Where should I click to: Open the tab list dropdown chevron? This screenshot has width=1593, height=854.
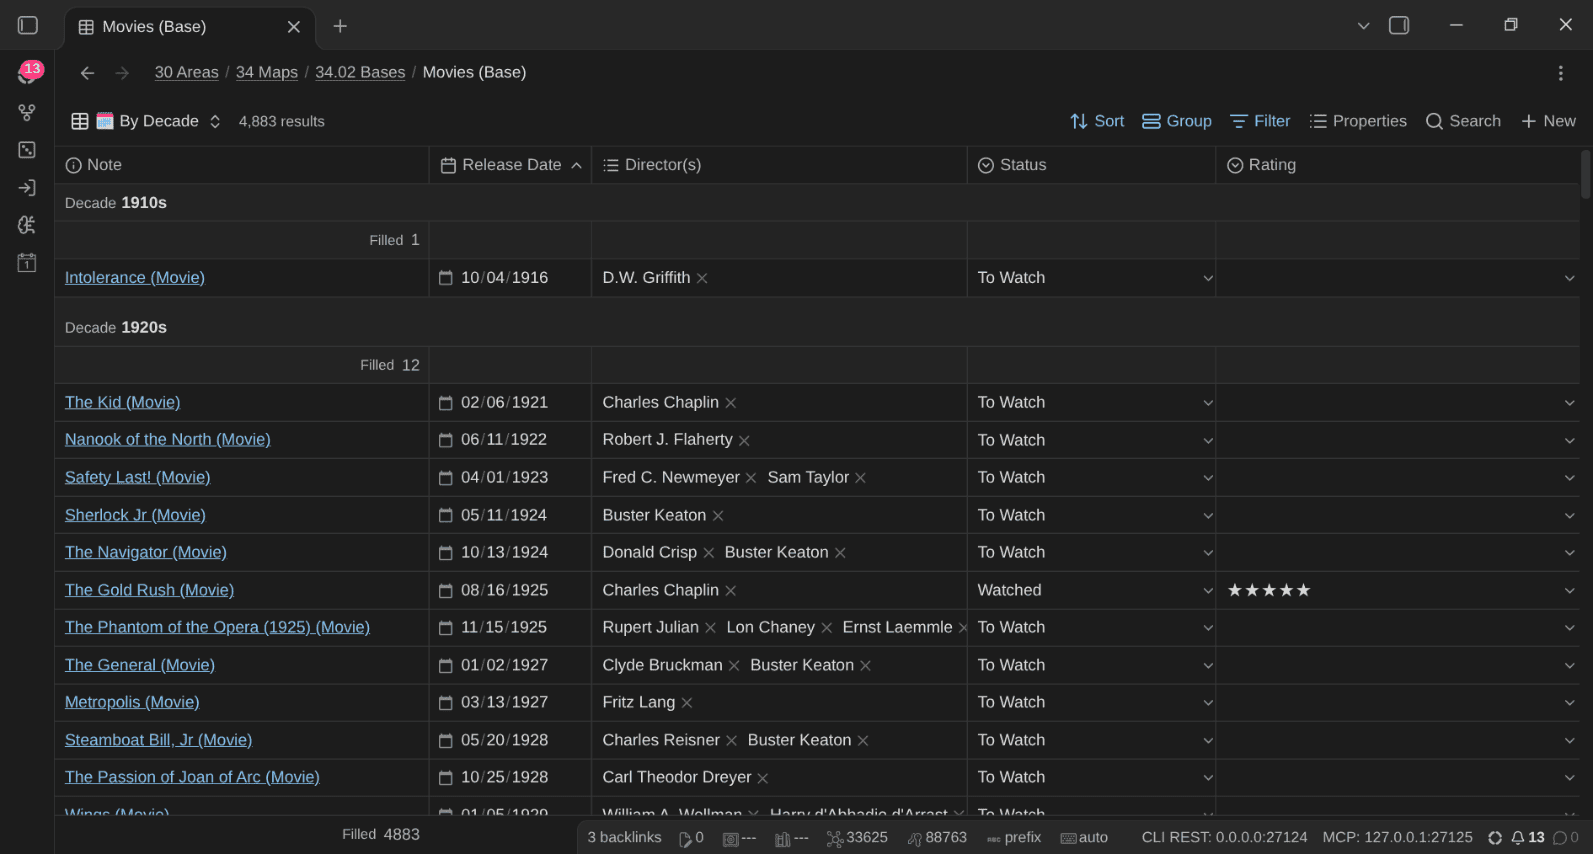coord(1363,26)
